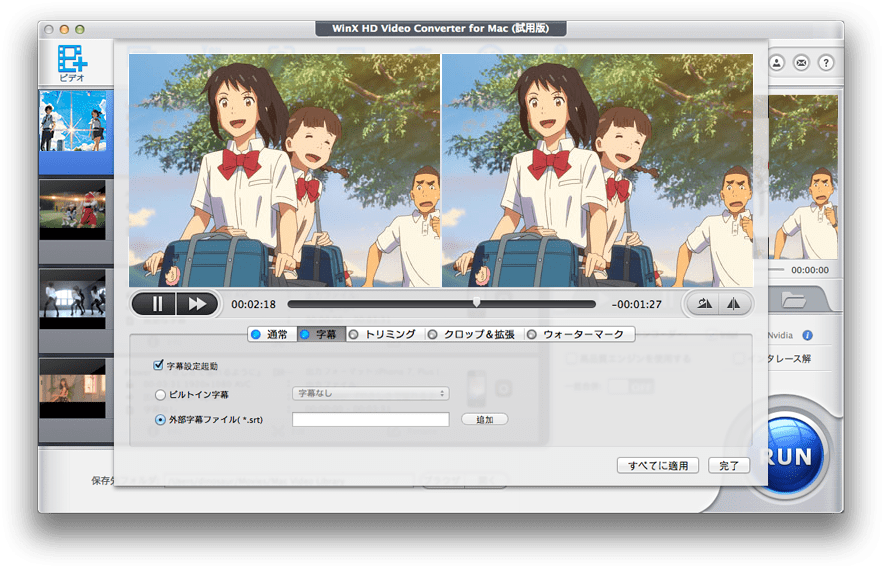Open the help question mark icon
The image size is (882, 568).
coord(825,62)
